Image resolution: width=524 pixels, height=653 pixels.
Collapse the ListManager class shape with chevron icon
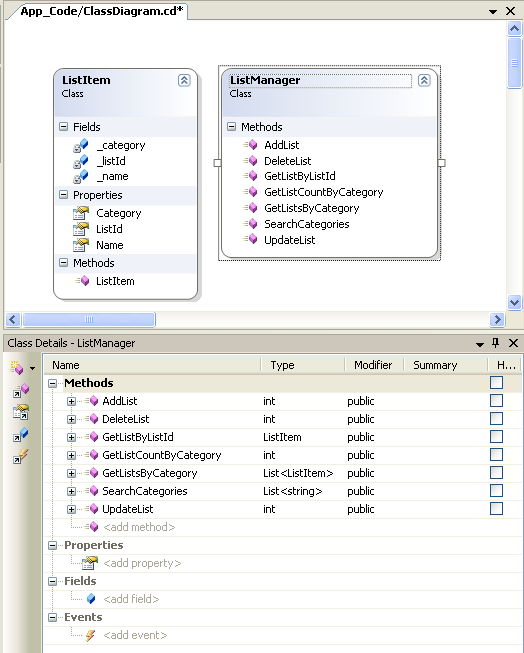coord(424,80)
